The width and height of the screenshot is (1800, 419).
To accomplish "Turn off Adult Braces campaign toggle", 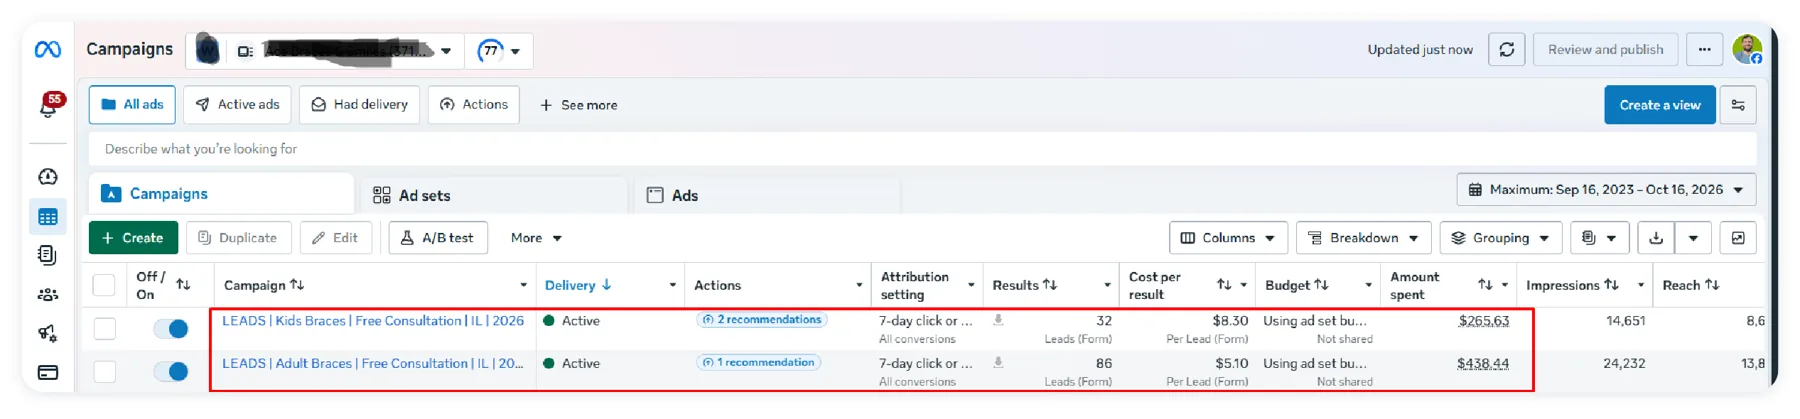I will point(171,371).
